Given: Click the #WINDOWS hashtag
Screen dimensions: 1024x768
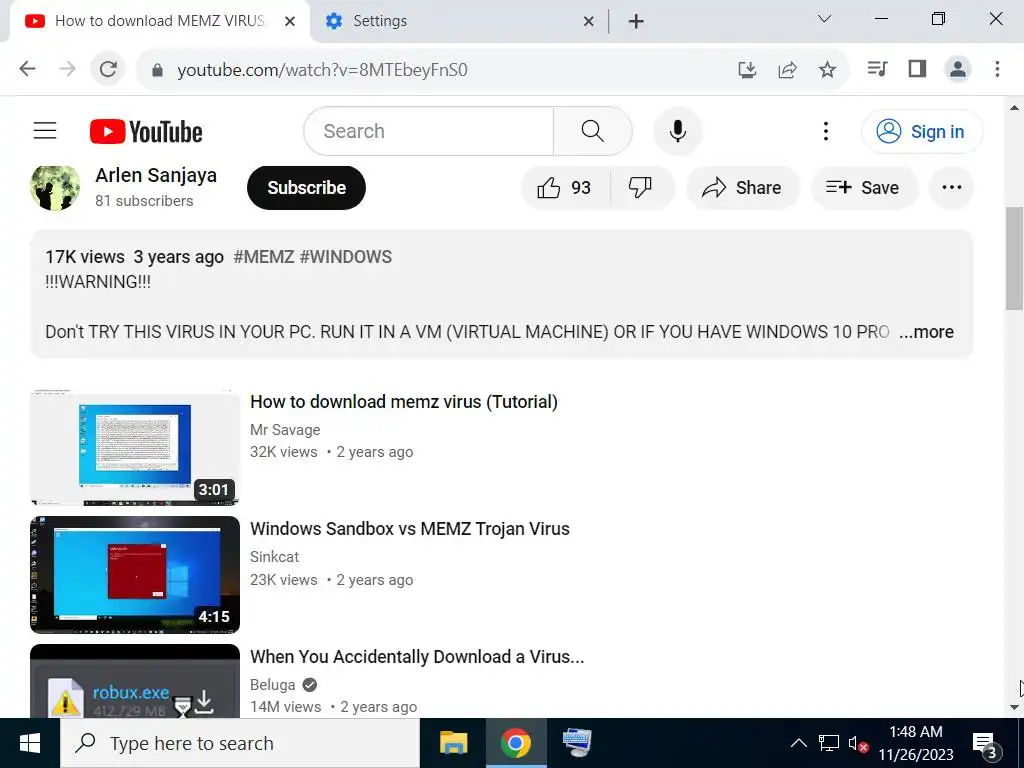Looking at the screenshot, I should click(345, 257).
